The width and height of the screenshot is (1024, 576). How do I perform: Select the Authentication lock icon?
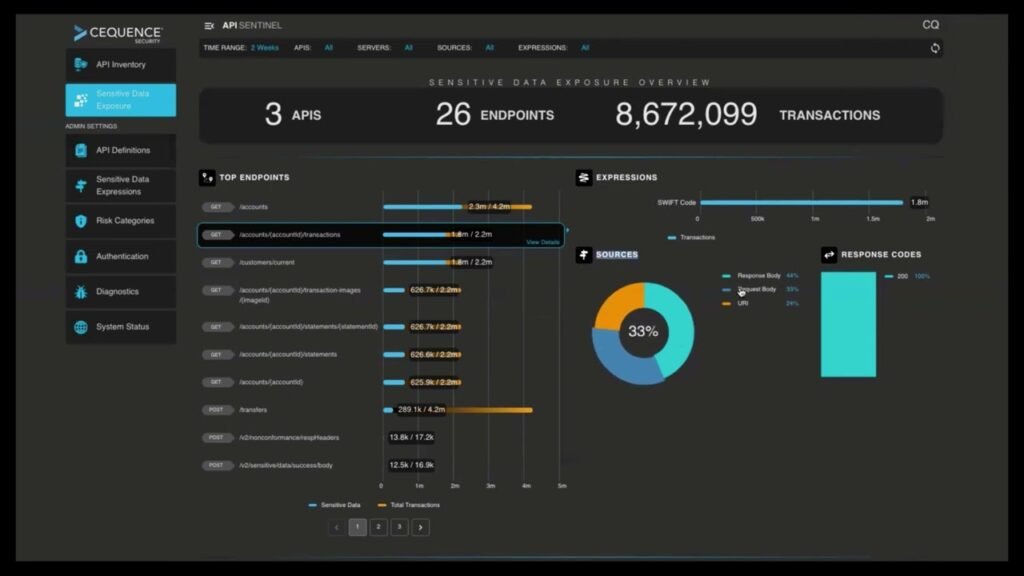pyautogui.click(x=79, y=256)
